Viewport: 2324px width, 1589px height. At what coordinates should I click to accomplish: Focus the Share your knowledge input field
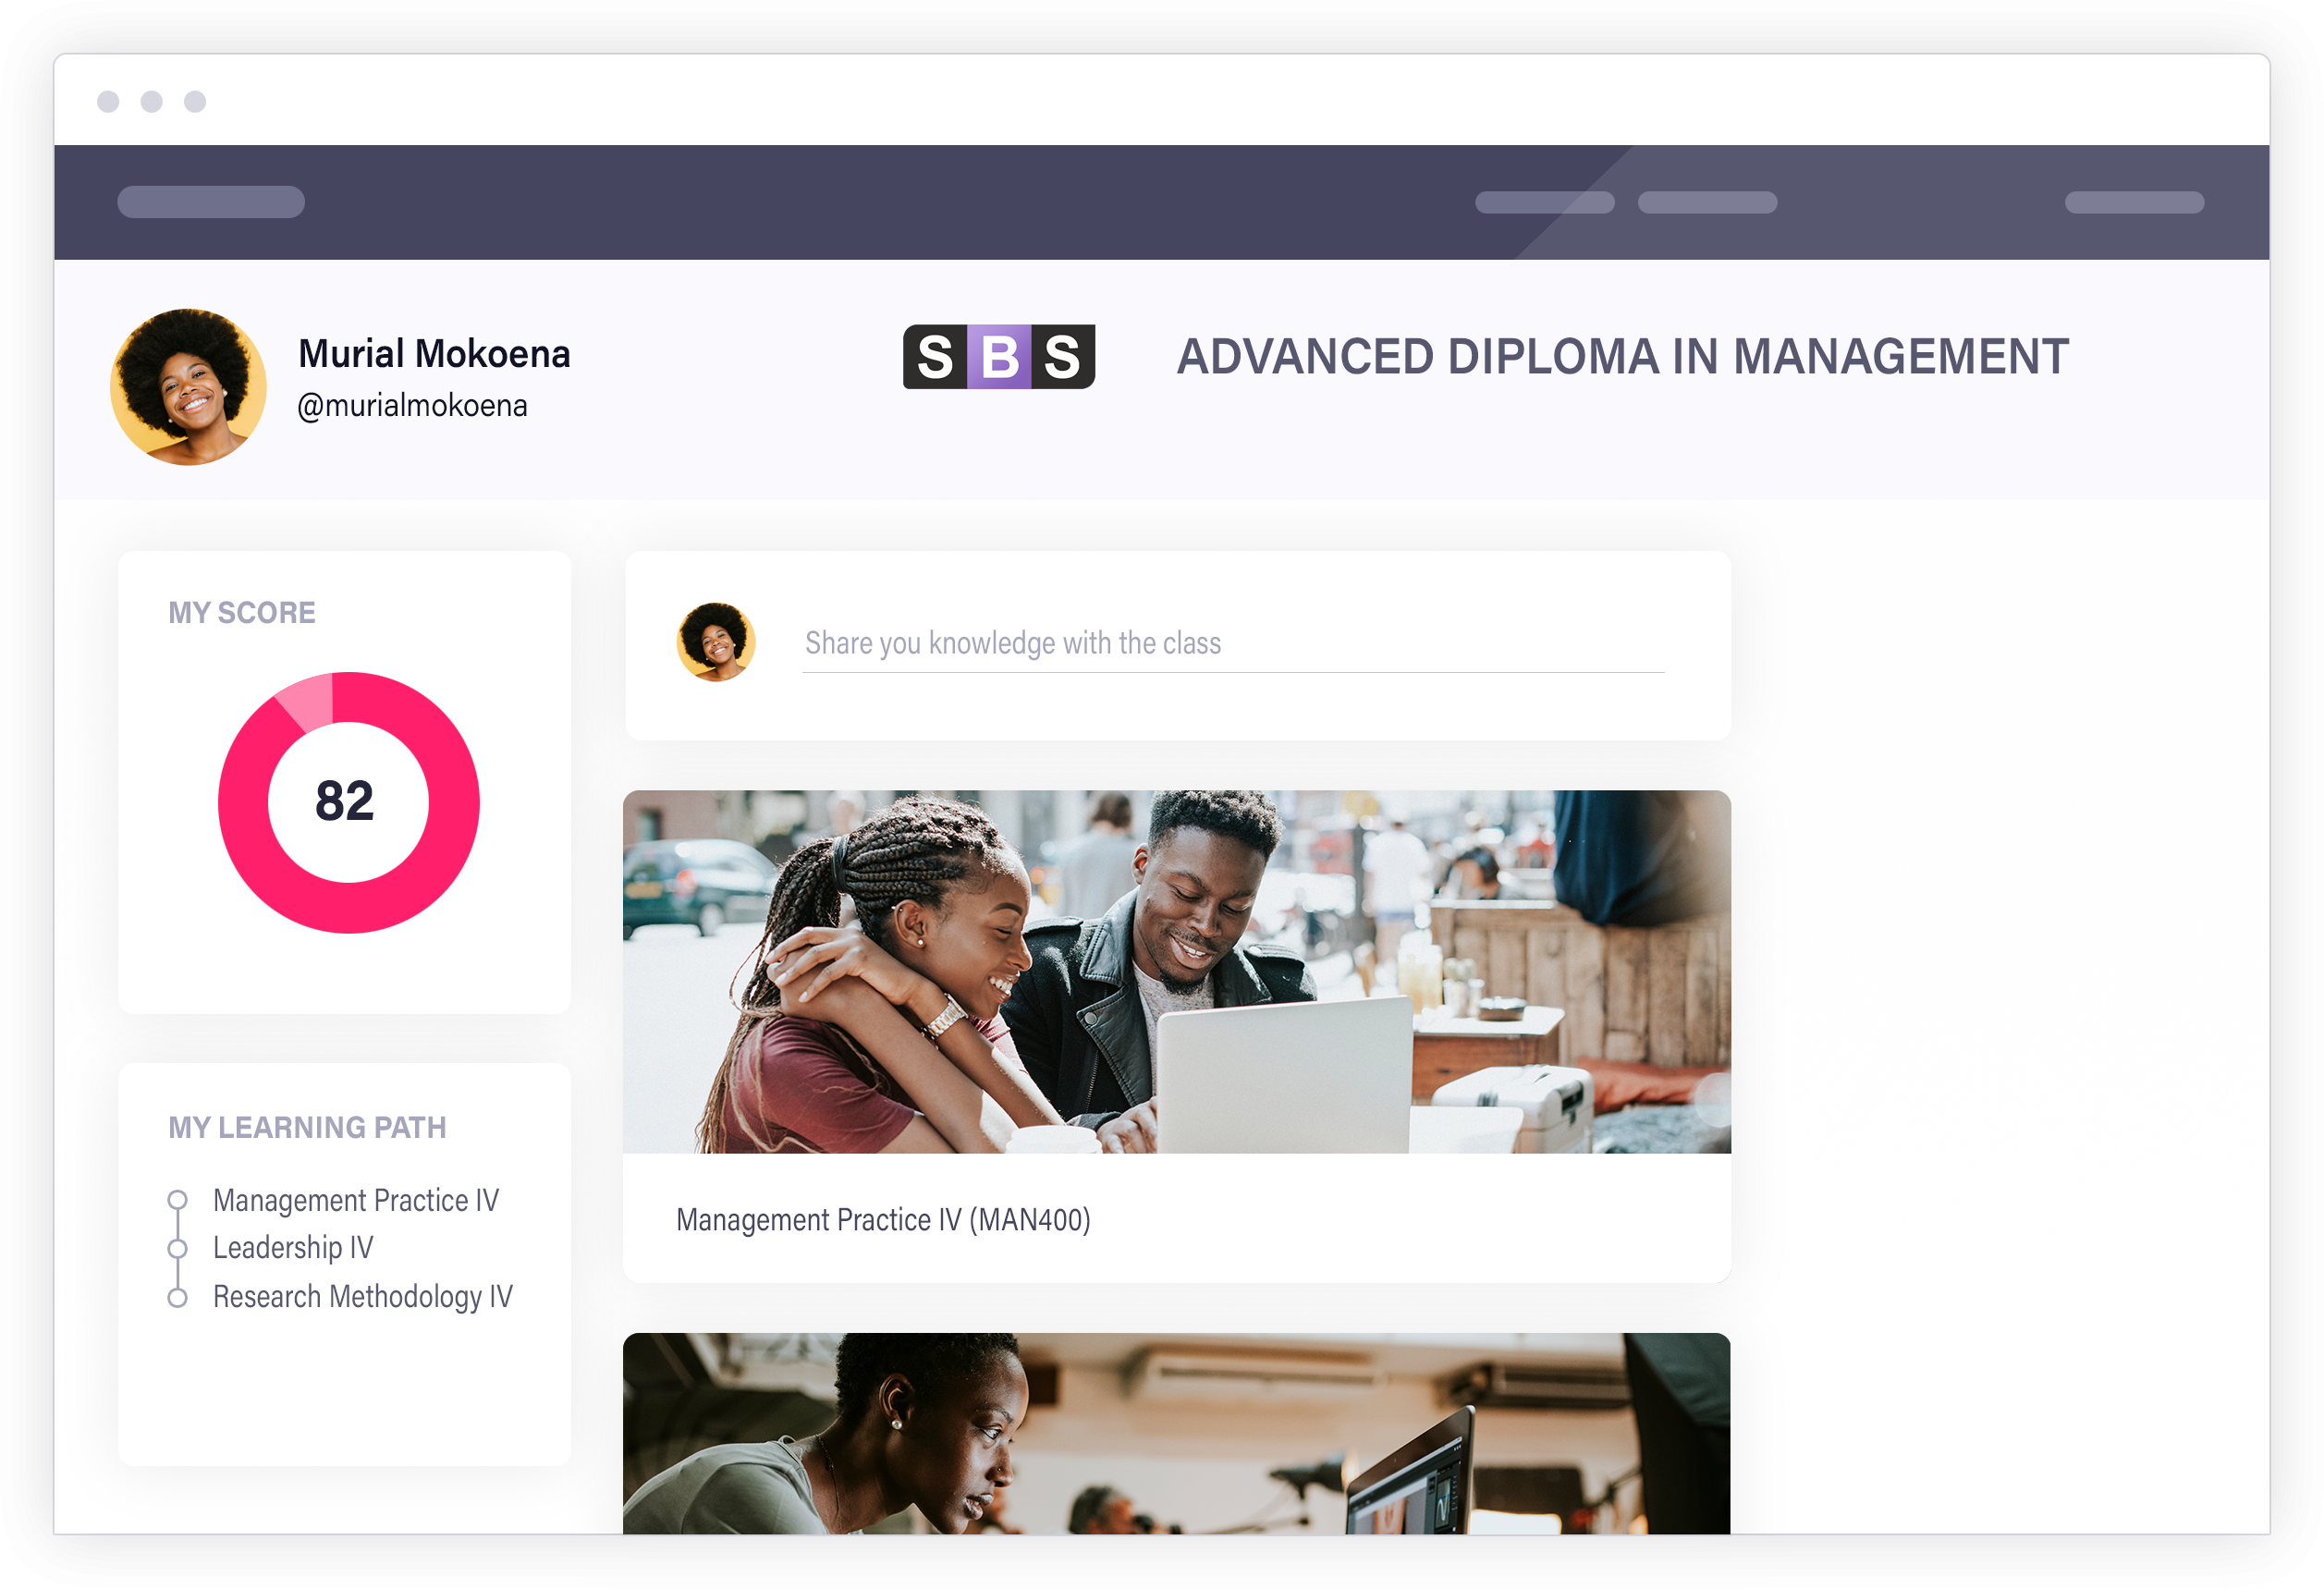tap(1232, 643)
